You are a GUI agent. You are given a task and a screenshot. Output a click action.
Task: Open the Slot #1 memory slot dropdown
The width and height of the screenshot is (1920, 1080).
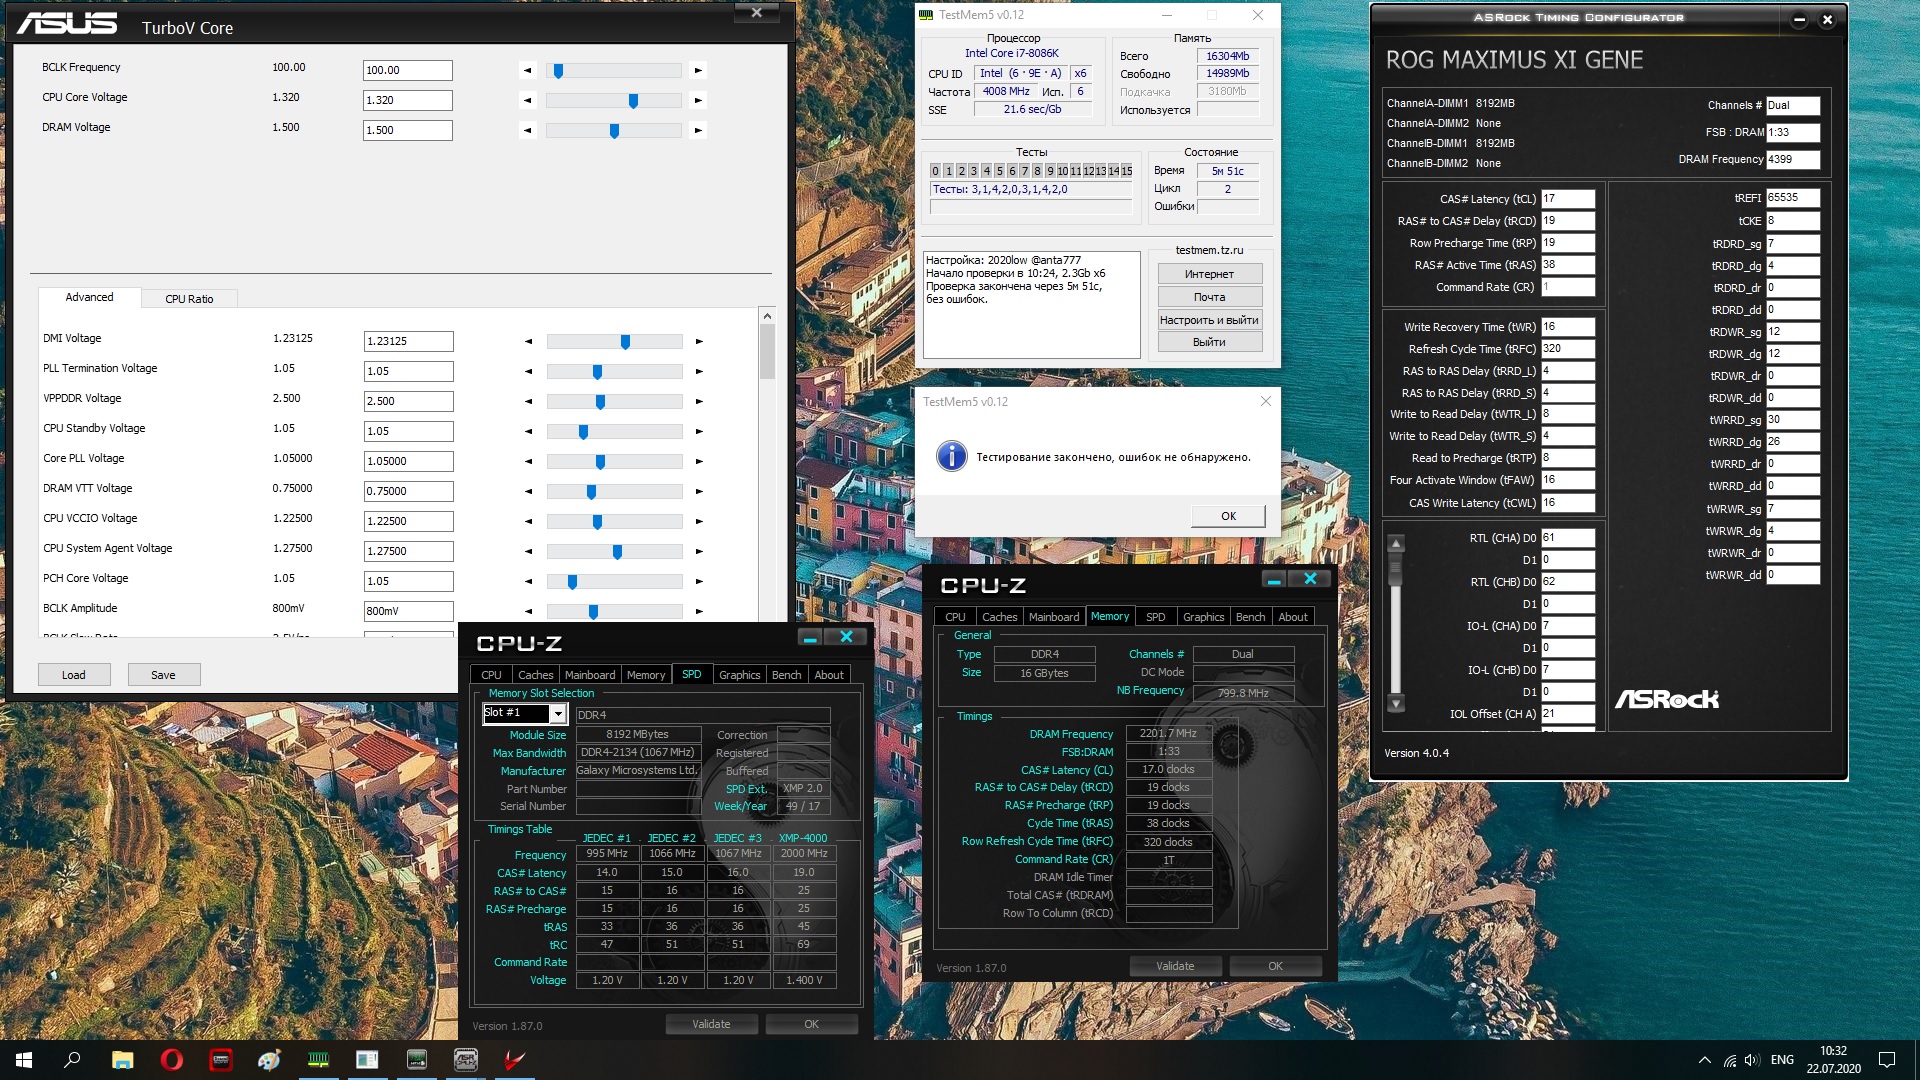point(558,713)
